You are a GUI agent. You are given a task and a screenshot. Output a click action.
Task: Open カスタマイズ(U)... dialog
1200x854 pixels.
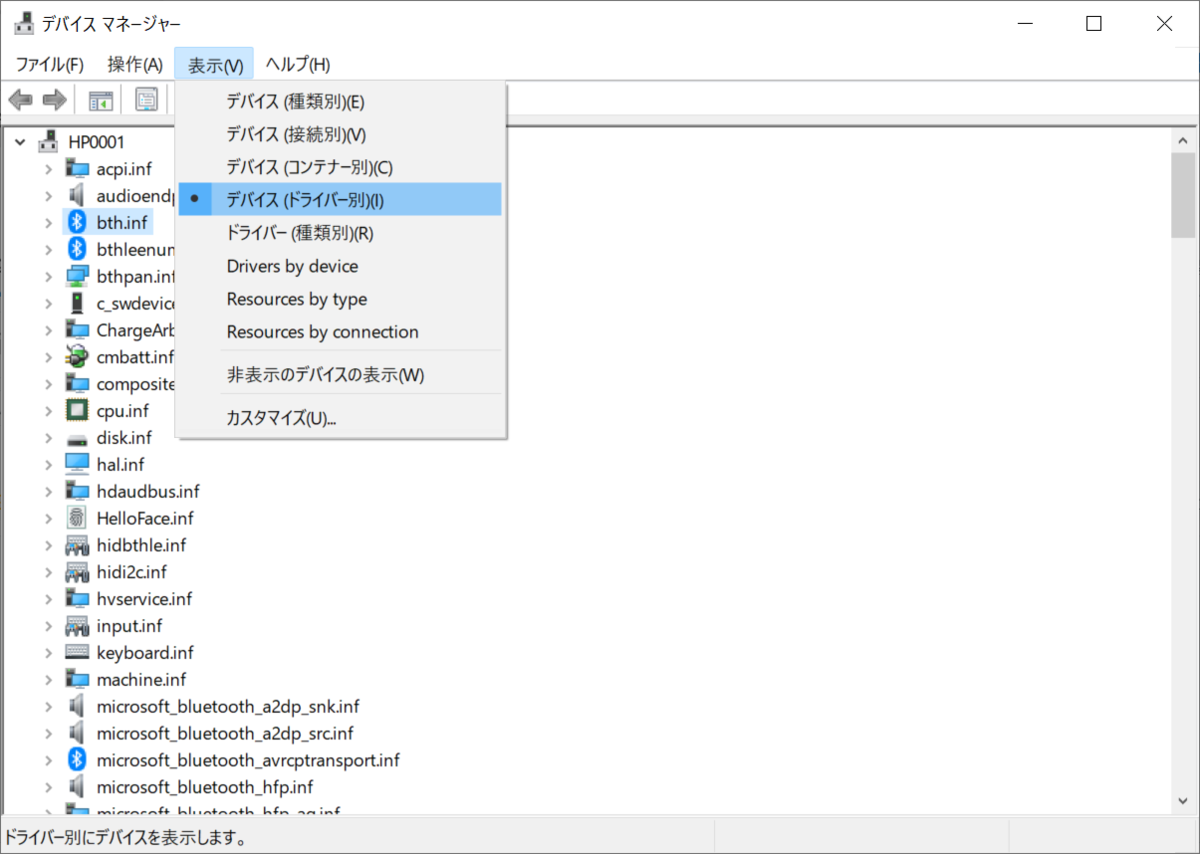[x=340, y=418]
